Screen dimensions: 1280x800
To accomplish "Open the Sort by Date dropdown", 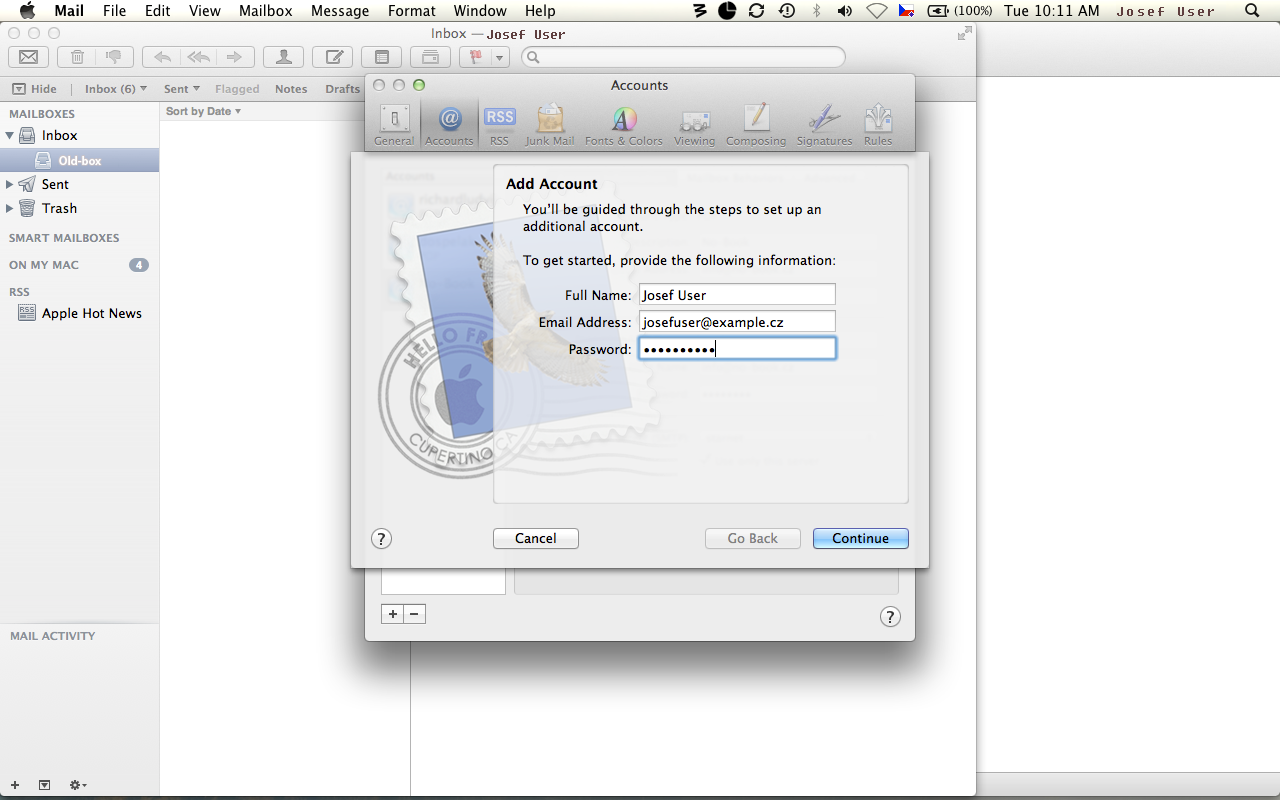I will point(203,111).
